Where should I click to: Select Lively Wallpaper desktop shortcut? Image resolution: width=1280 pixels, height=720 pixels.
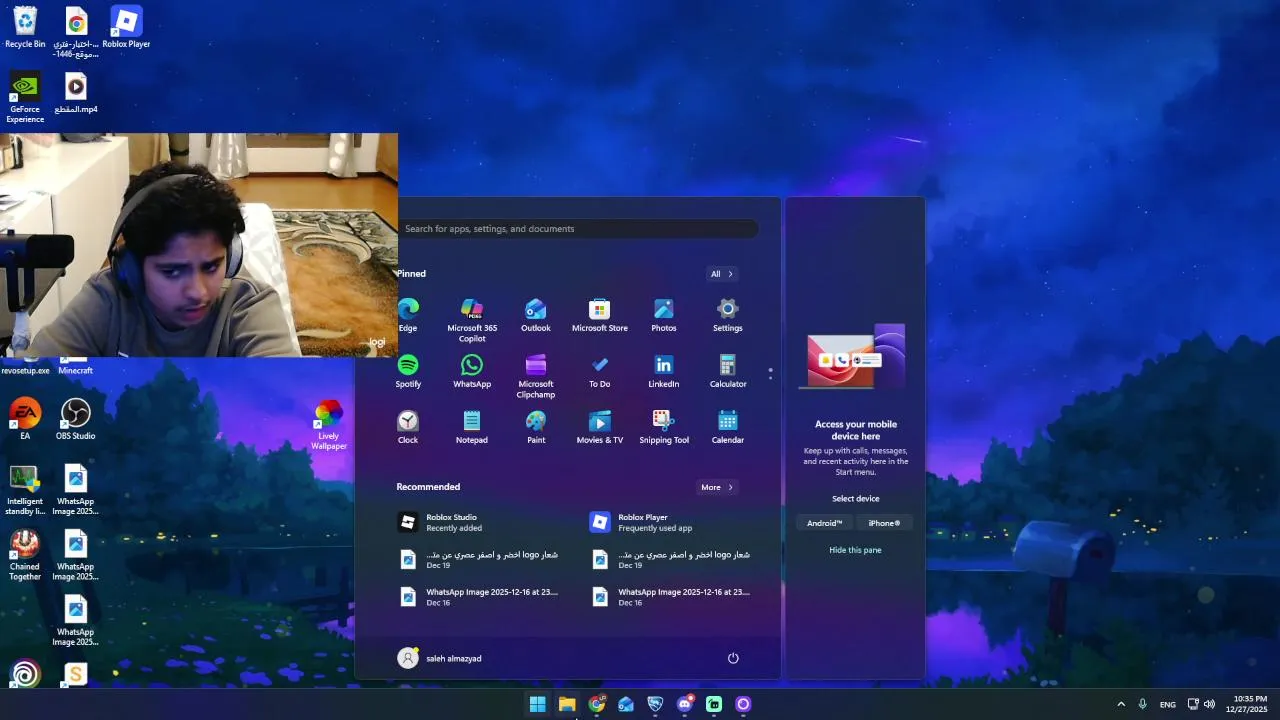pos(329,425)
